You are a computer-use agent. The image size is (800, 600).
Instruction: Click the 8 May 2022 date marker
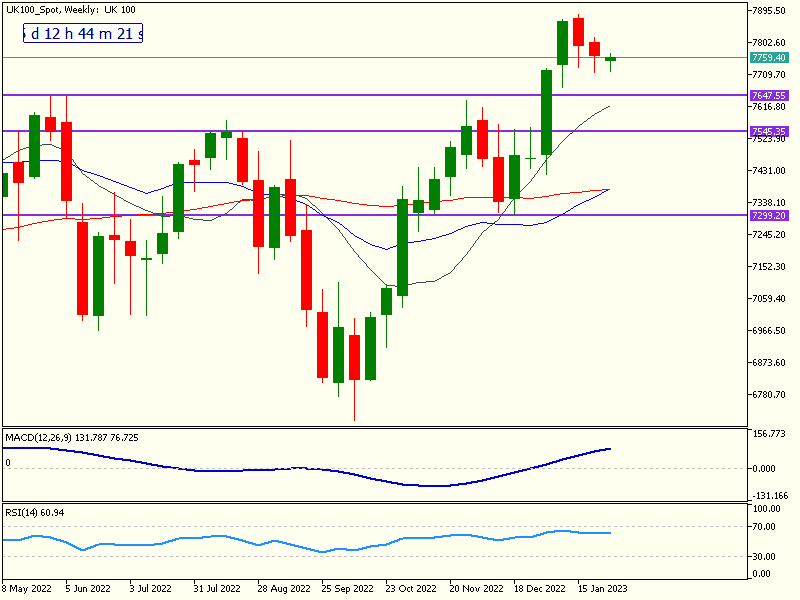click(x=28, y=590)
